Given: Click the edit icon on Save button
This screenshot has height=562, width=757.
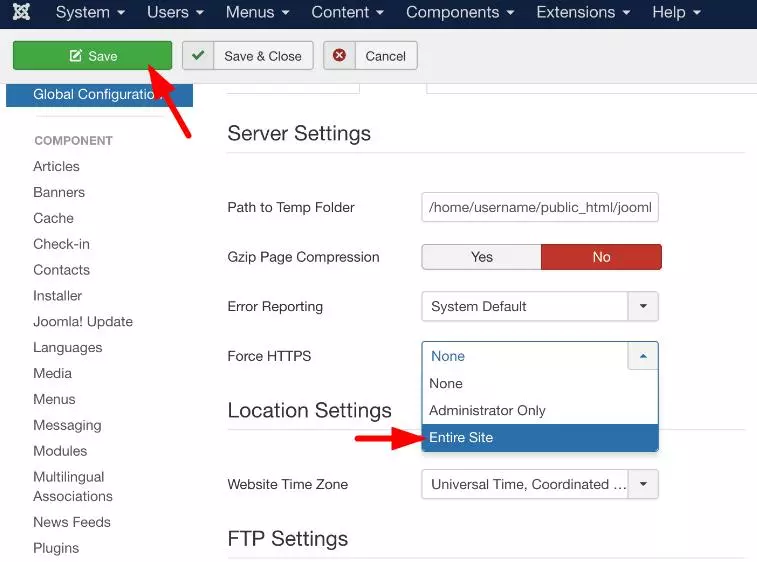Looking at the screenshot, I should [x=75, y=56].
